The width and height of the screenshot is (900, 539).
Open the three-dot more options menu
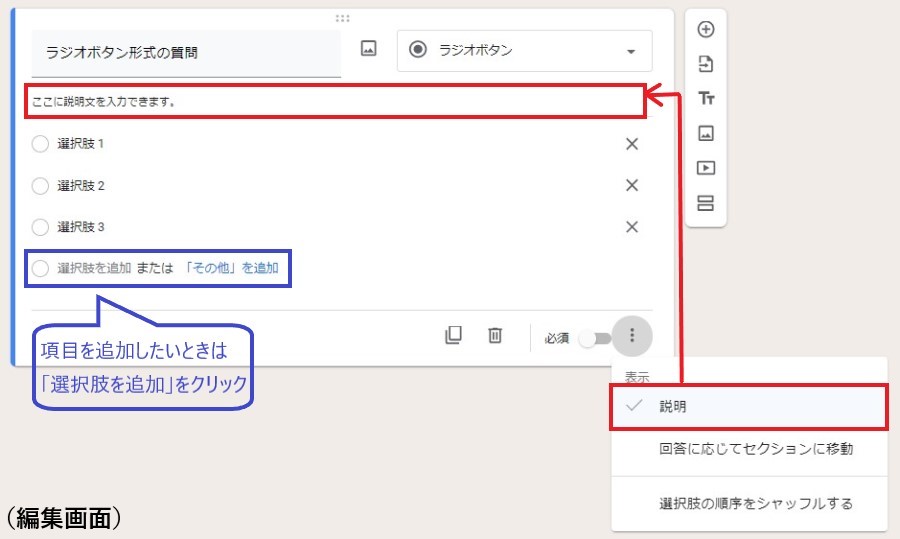click(632, 337)
